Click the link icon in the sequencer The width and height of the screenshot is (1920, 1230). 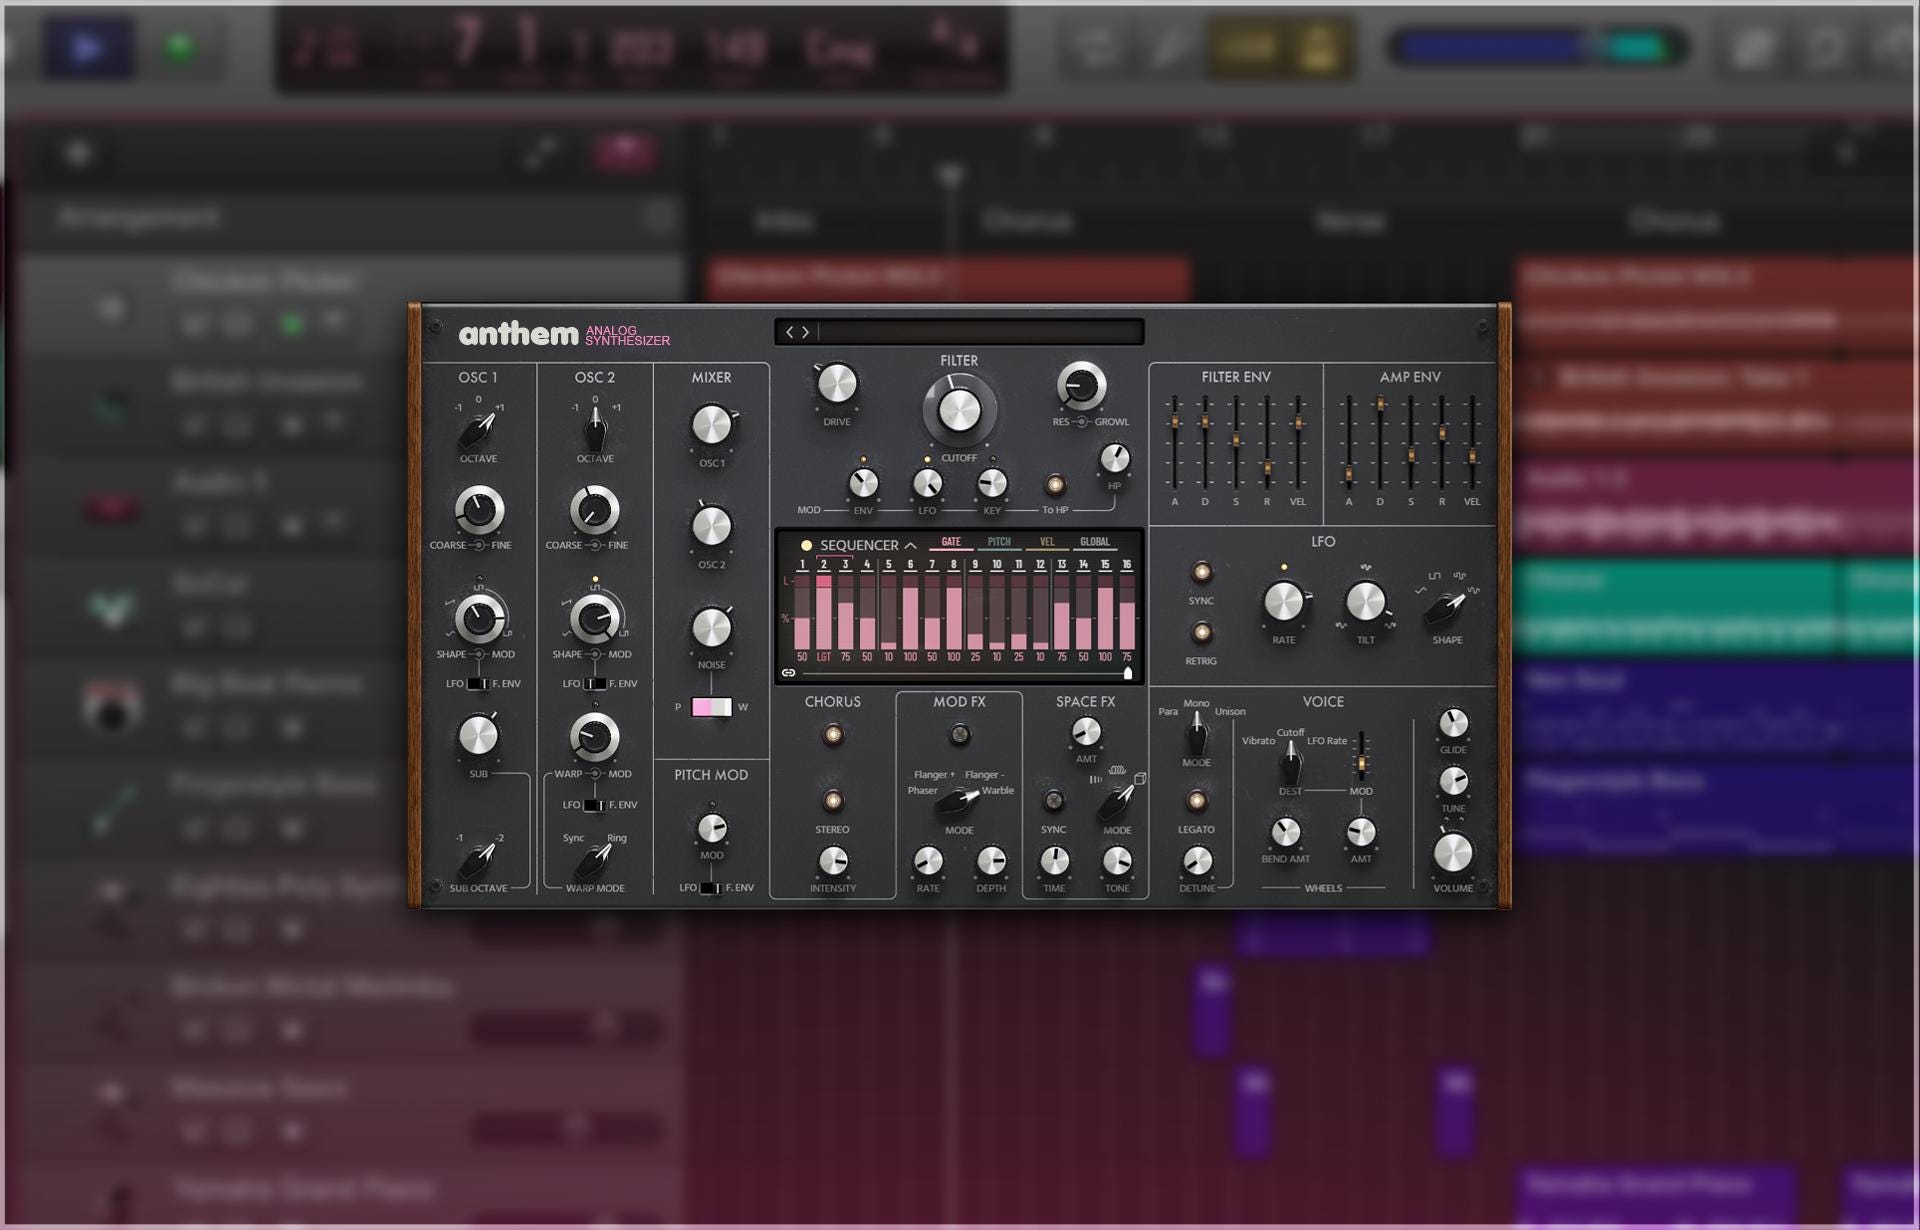[788, 673]
